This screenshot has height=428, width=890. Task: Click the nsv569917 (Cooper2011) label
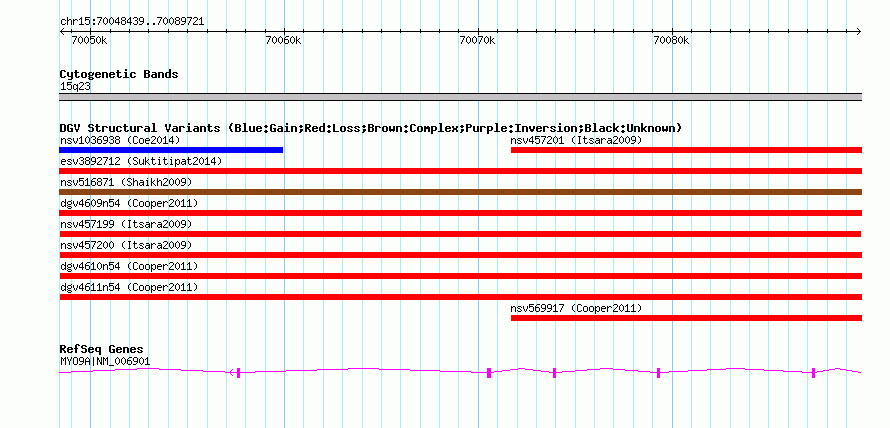pyautogui.click(x=576, y=308)
